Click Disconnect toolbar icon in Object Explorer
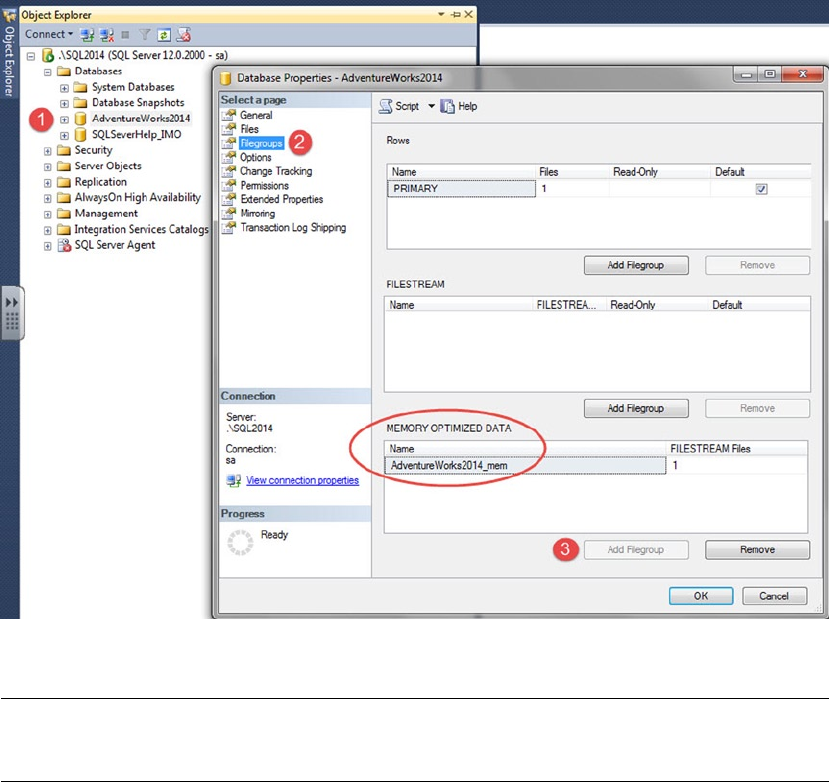 107,35
